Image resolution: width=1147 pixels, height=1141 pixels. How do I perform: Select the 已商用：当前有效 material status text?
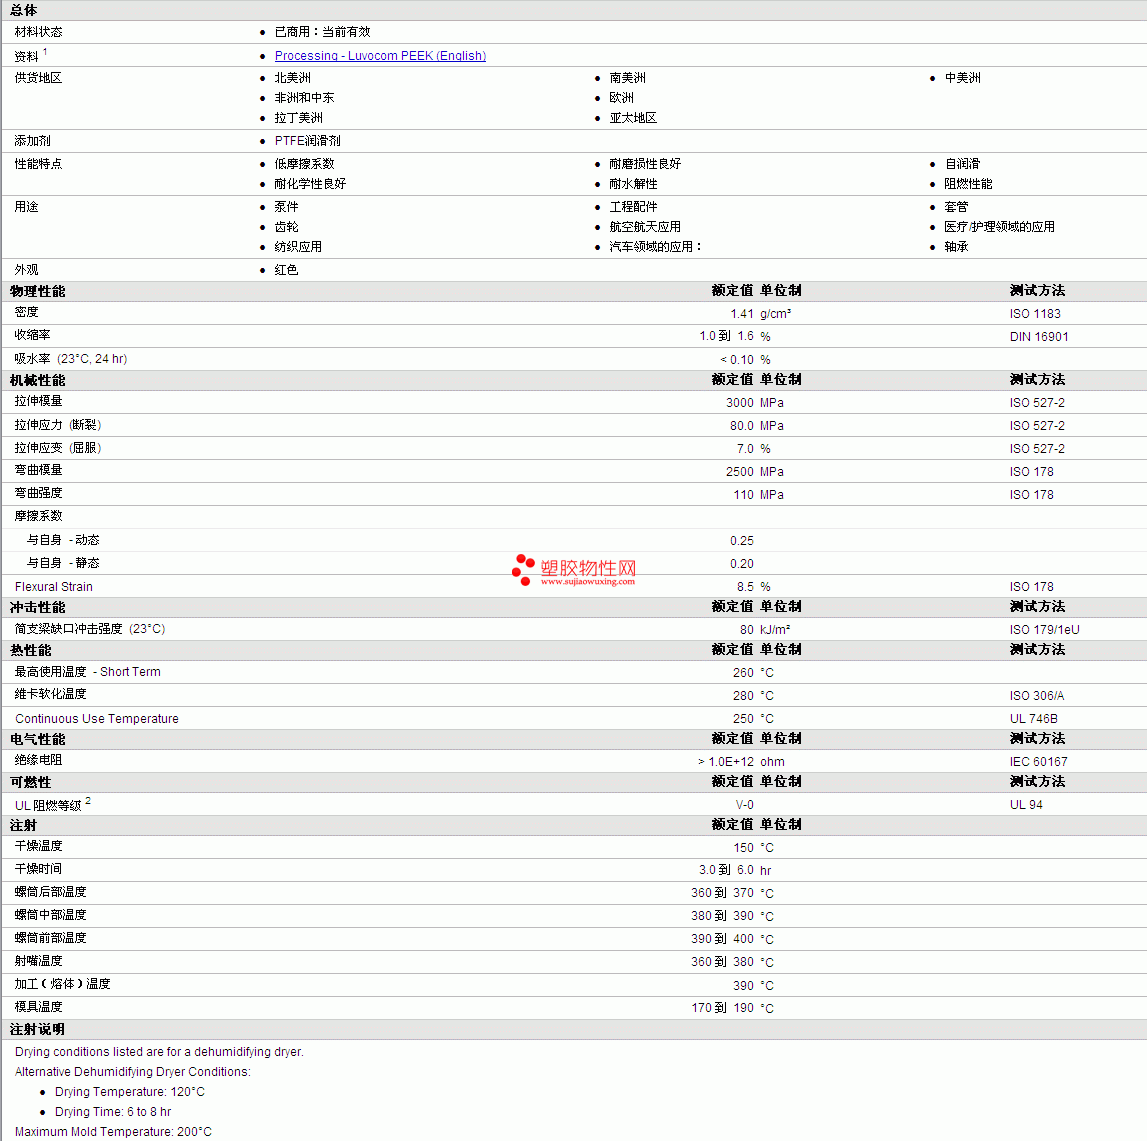coord(323,32)
